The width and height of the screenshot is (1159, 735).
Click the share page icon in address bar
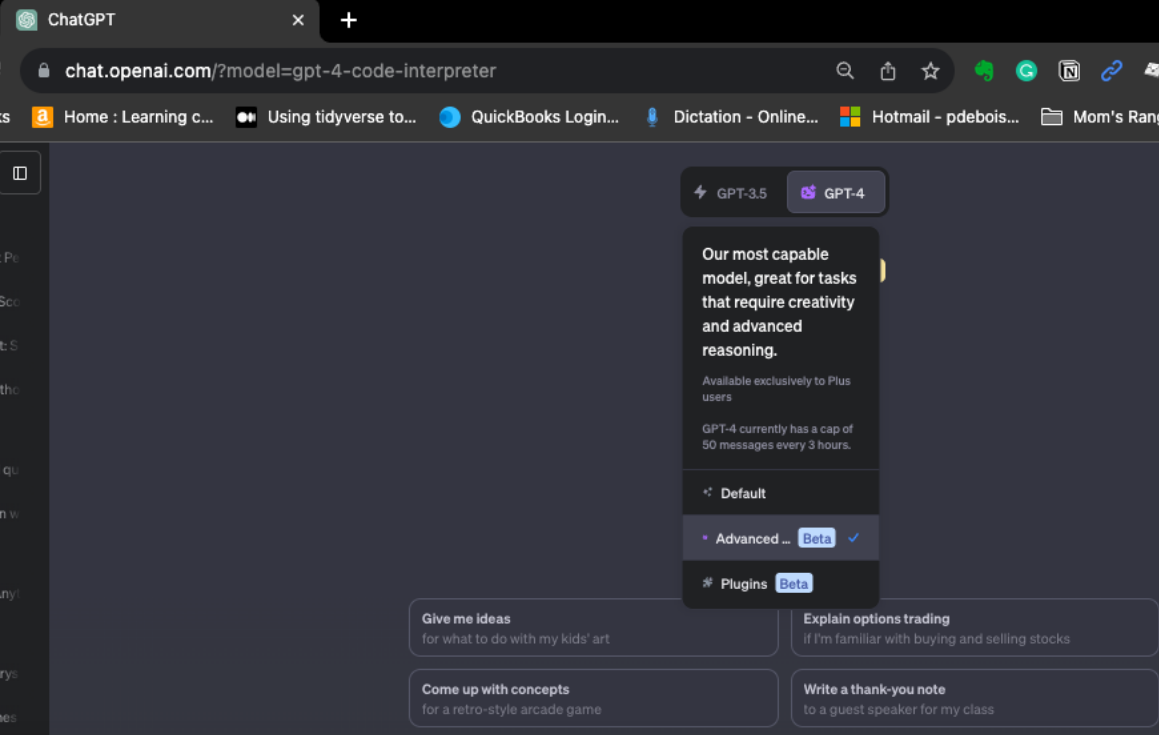(888, 71)
